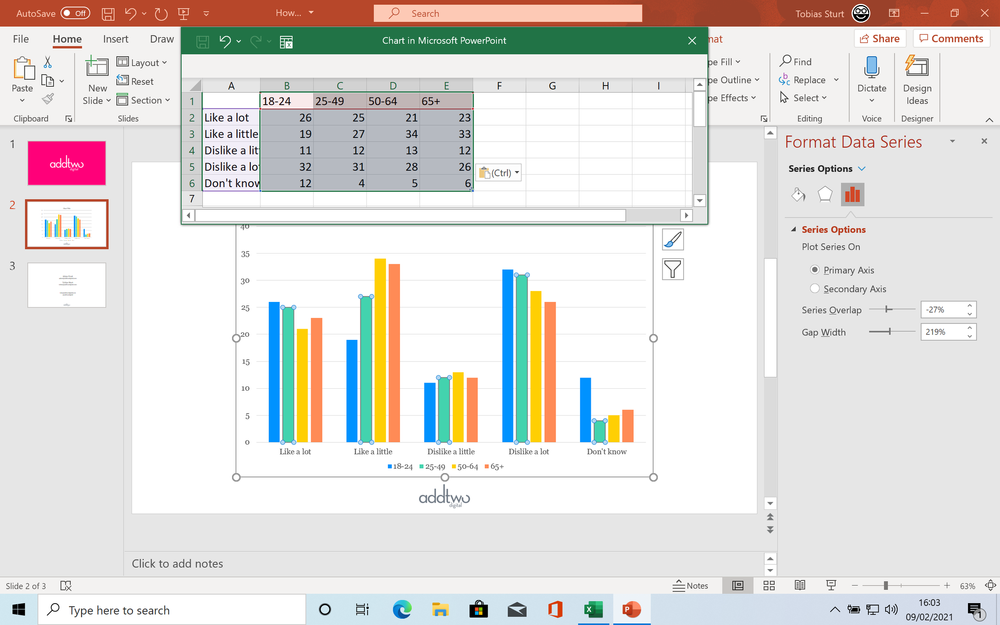This screenshot has width=1000, height=625.
Task: Click the Comments button
Action: coord(949,38)
